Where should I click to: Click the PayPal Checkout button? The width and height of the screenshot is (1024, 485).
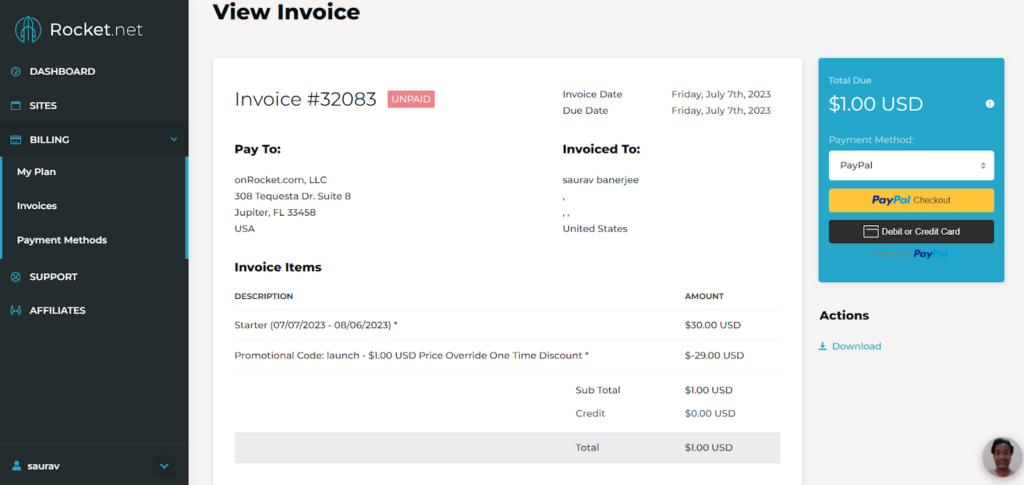coord(911,200)
